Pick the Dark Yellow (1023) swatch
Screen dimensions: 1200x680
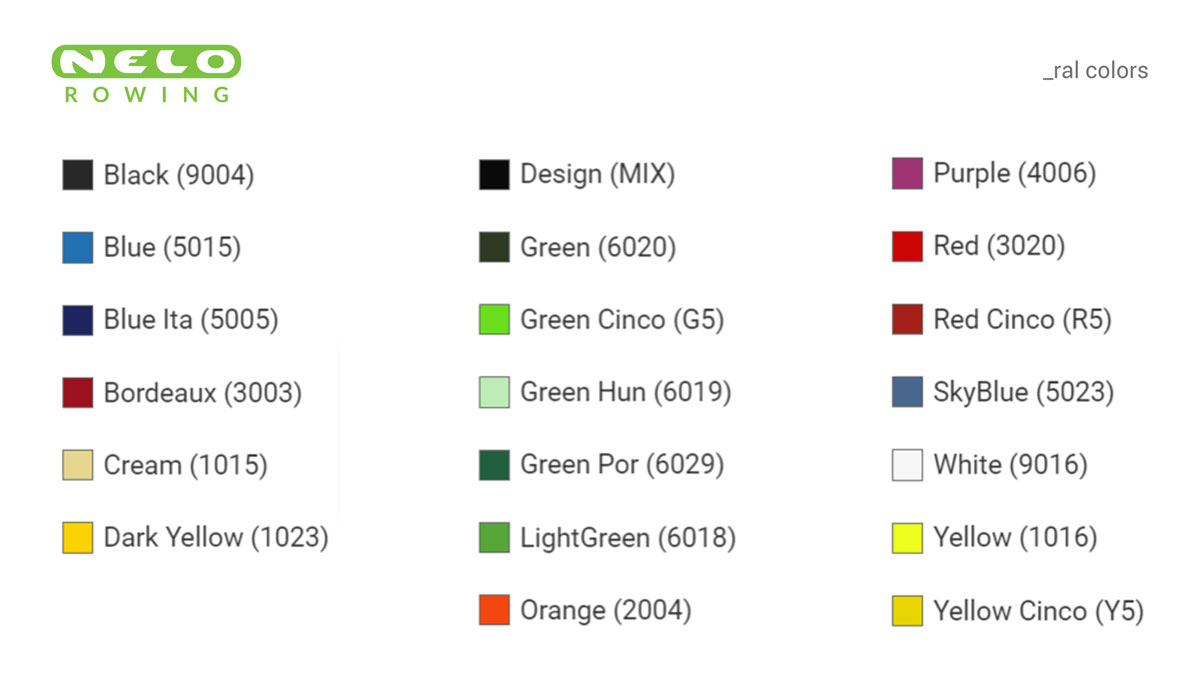pos(78,537)
